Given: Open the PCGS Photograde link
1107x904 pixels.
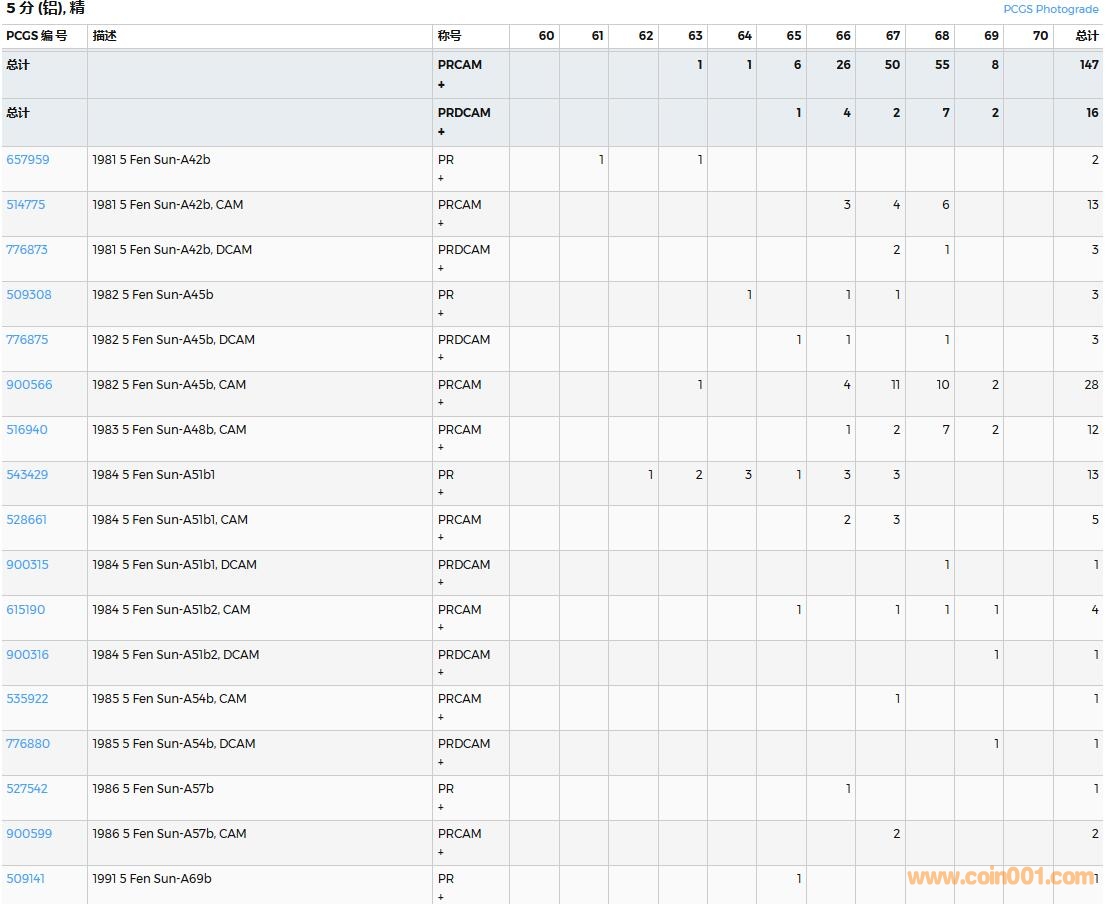Looking at the screenshot, I should coord(1050,9).
